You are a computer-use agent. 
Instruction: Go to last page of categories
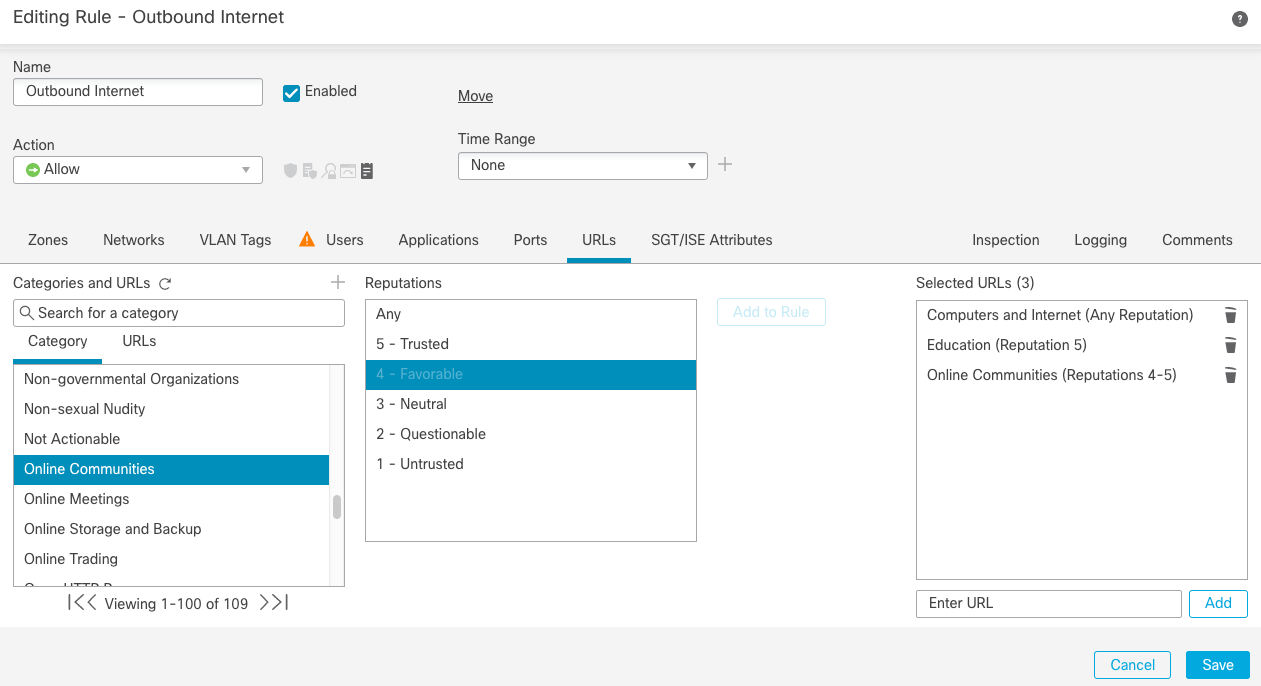click(282, 602)
